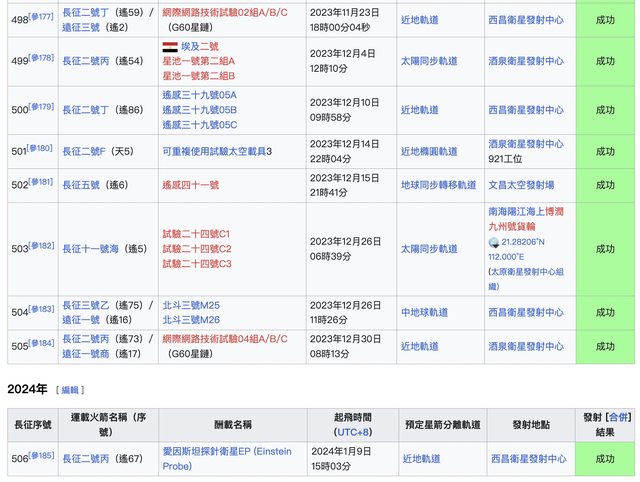The image size is (640, 482).
Task: Open reference 參177 in row 498
Action: pyautogui.click(x=41, y=17)
